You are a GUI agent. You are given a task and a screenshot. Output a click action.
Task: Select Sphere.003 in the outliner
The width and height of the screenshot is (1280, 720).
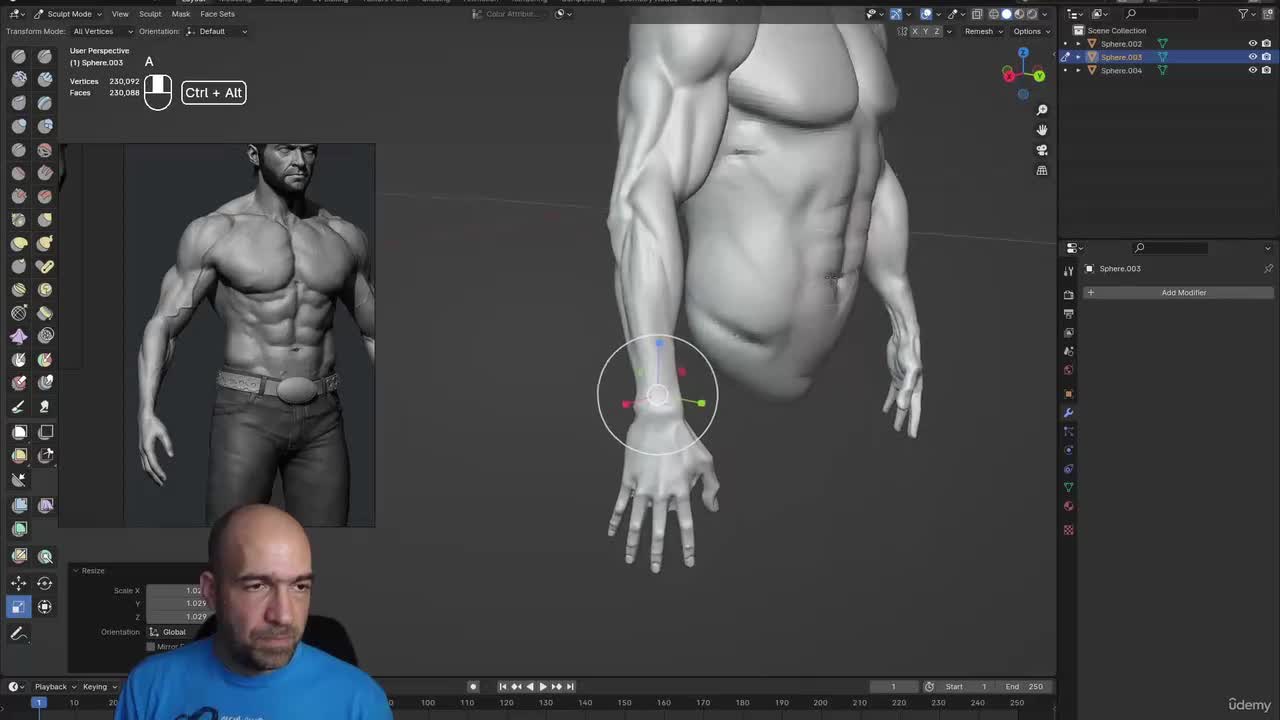coord(1121,57)
